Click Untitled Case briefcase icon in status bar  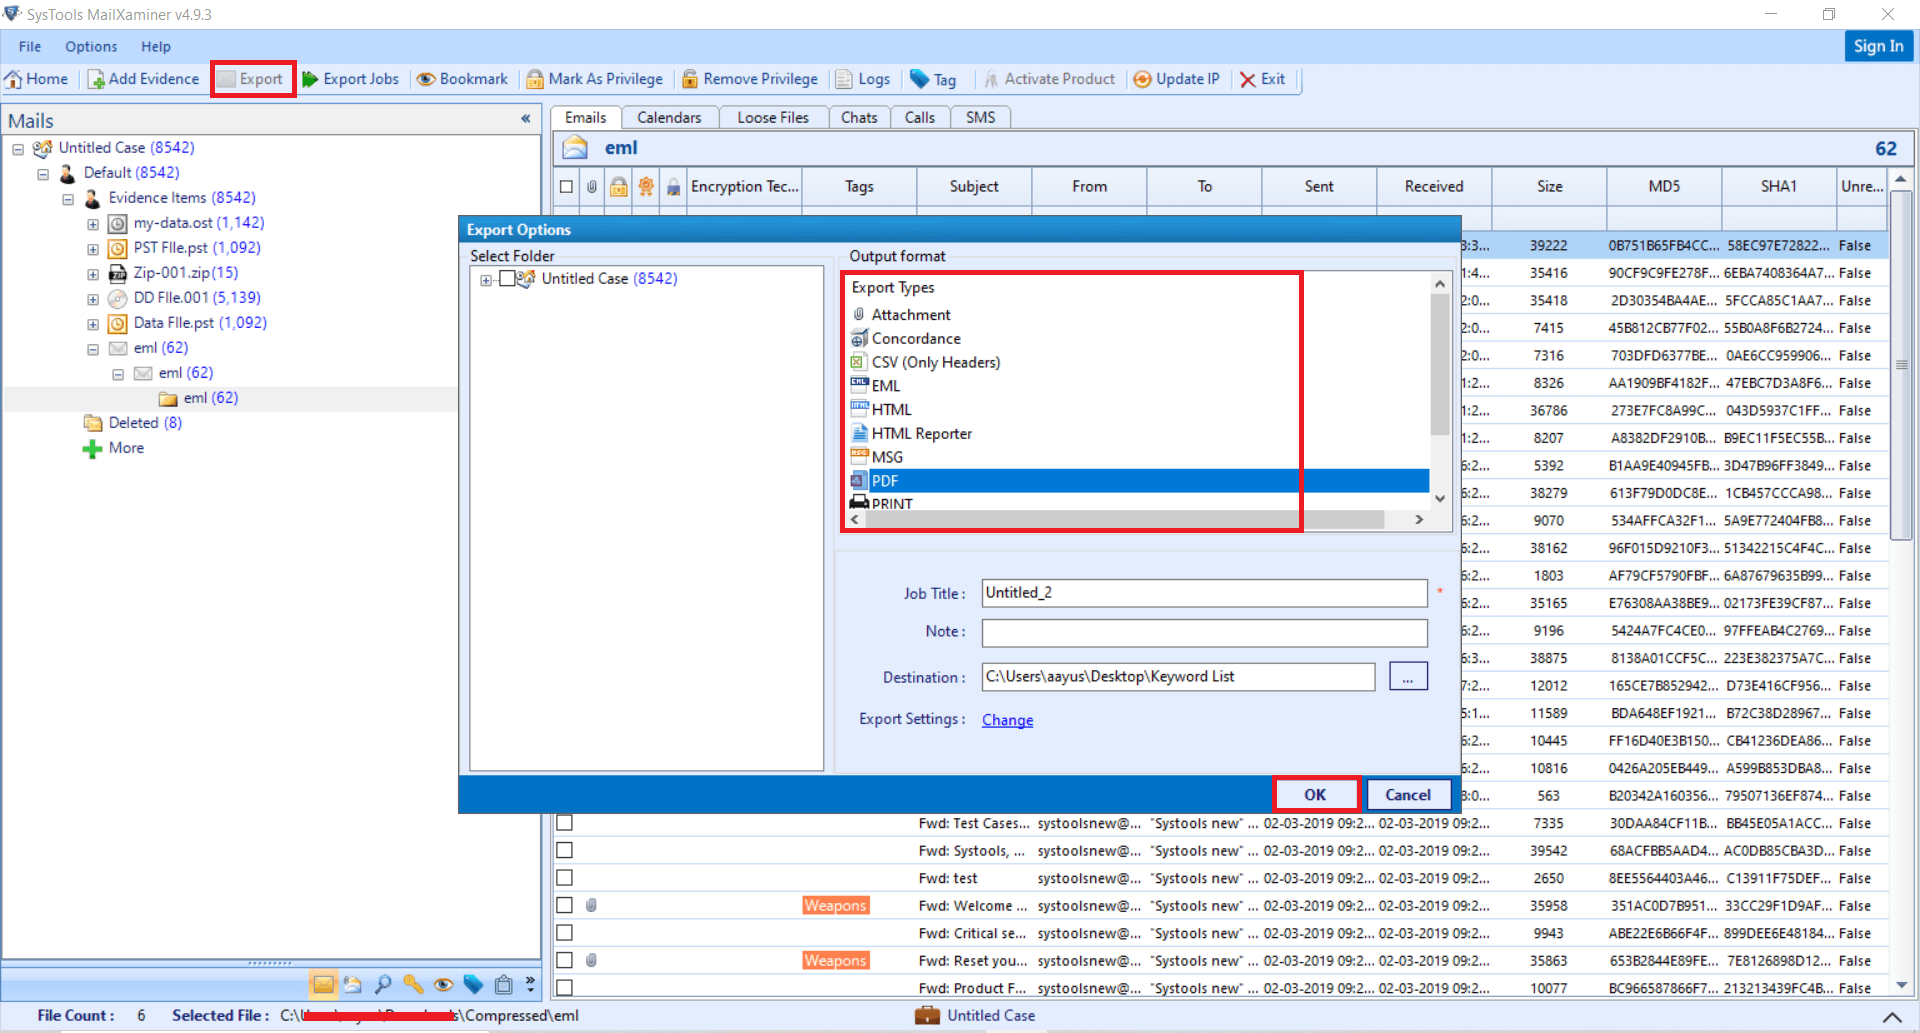click(928, 1015)
